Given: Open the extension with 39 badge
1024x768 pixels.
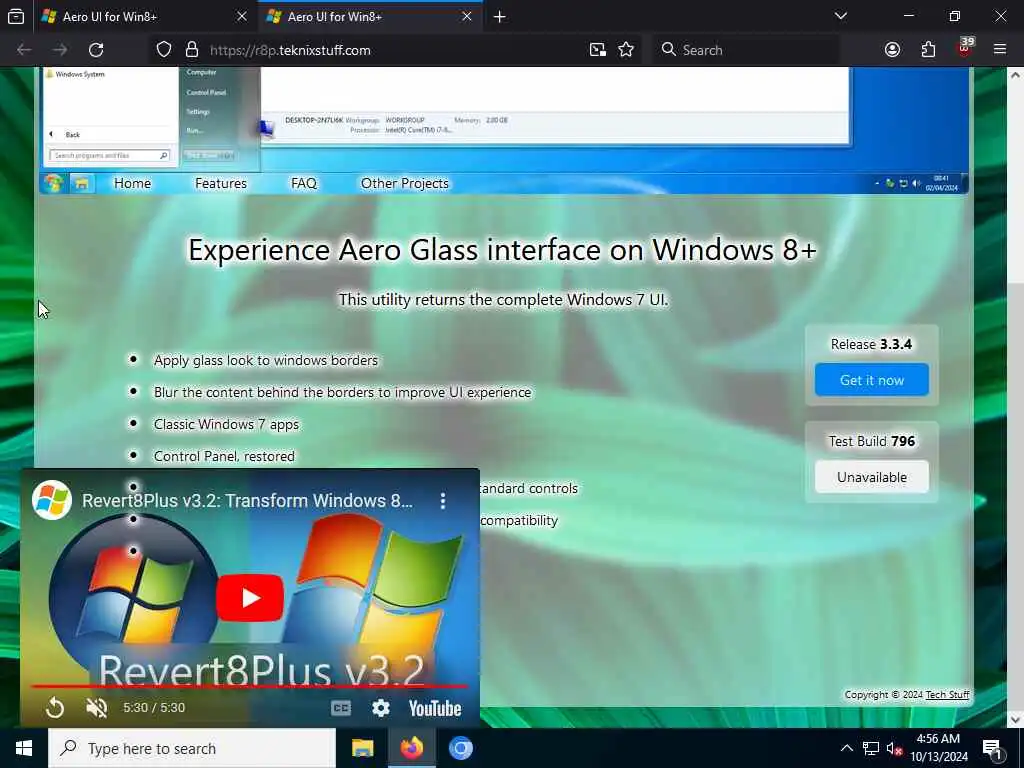Looking at the screenshot, I should point(965,48).
